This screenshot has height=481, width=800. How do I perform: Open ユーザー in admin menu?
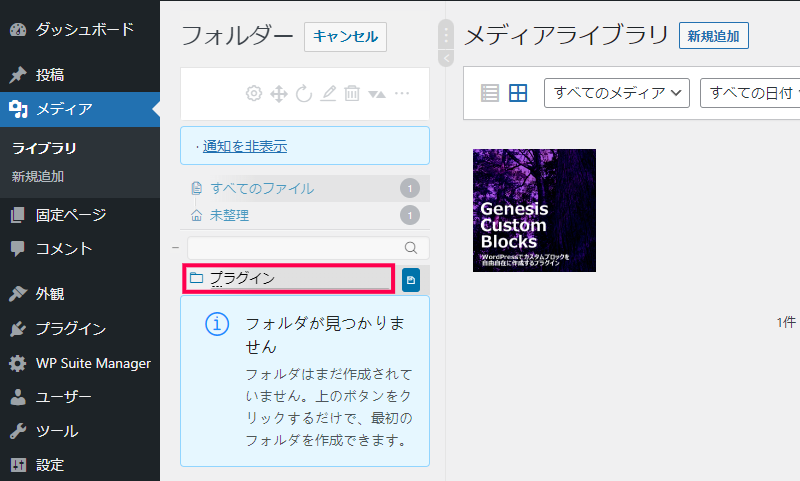[x=80, y=397]
